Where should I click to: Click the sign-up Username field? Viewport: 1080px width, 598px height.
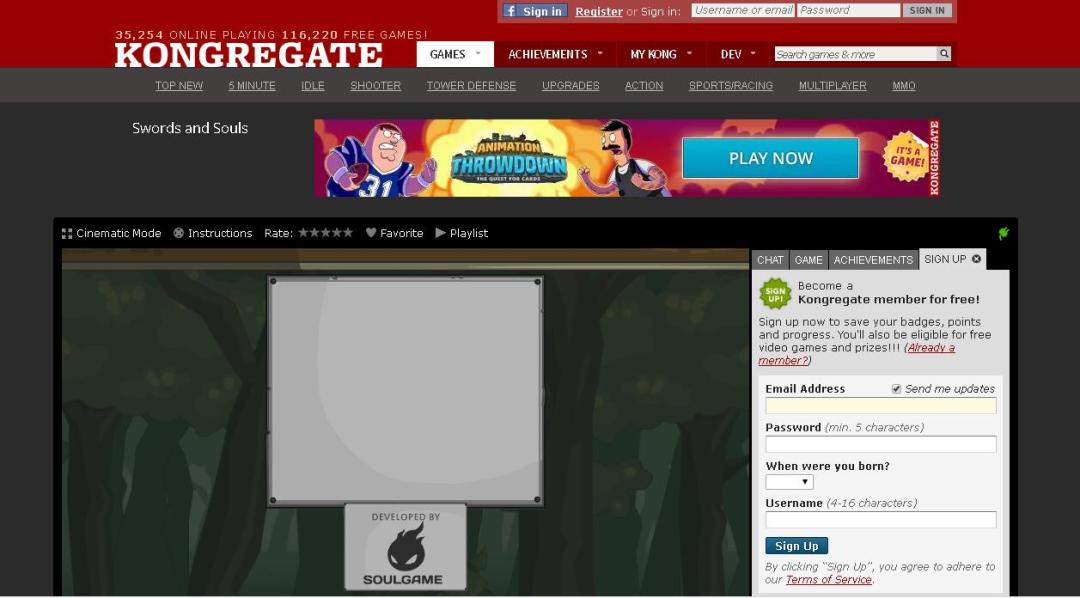881,519
